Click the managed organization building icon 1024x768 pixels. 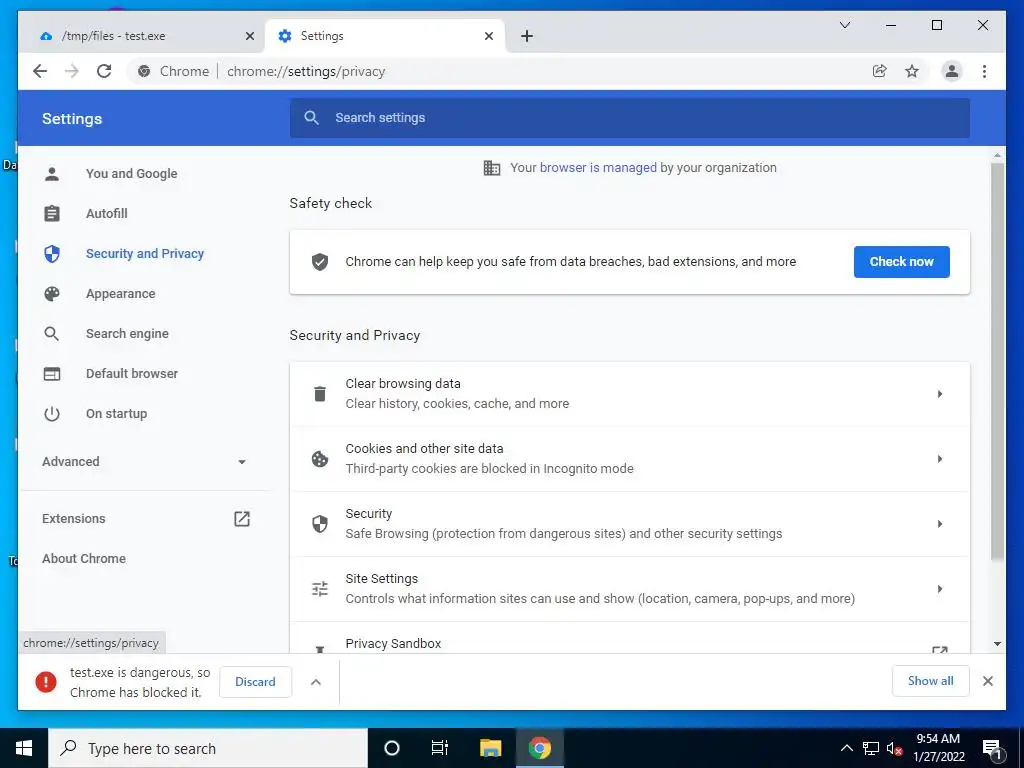click(492, 168)
